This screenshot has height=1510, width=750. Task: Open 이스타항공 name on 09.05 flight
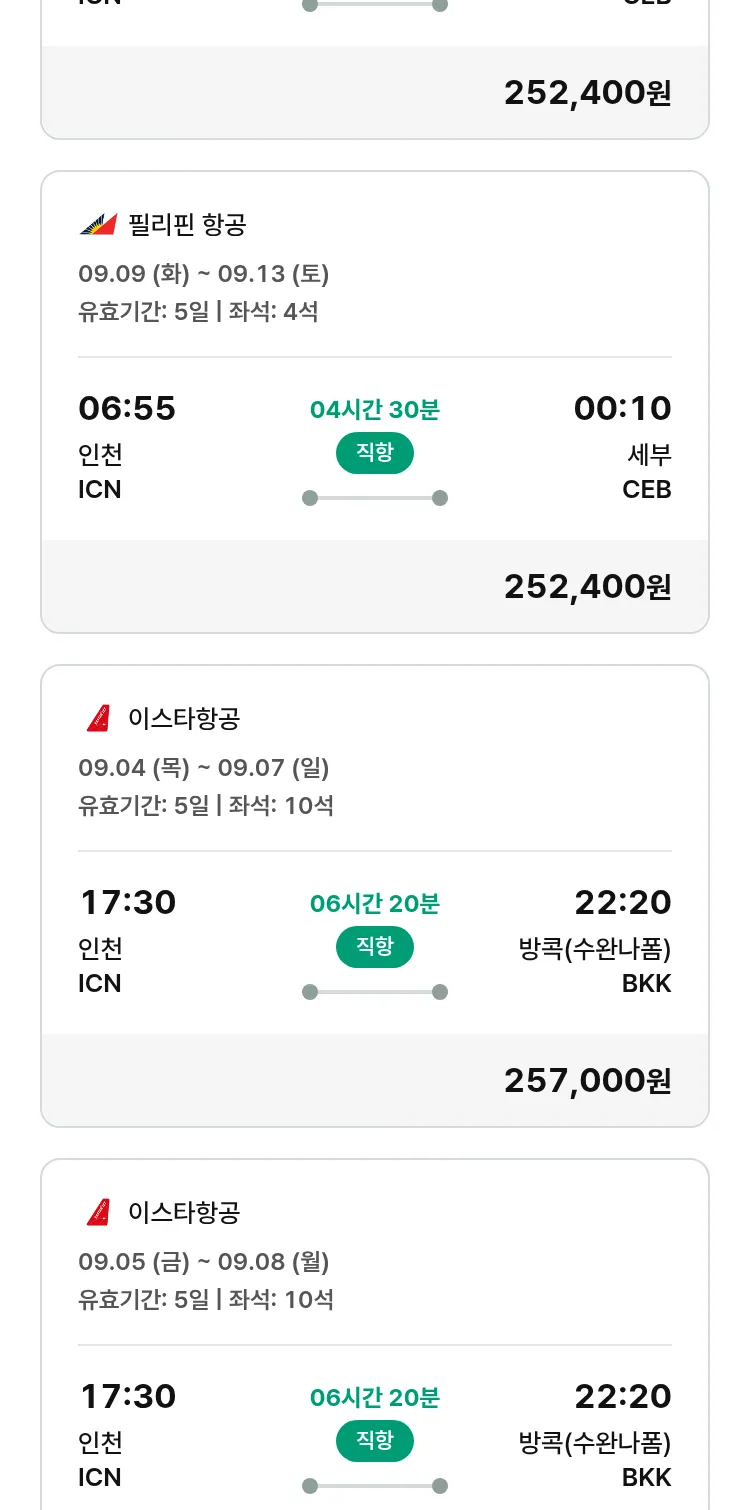[184, 1212]
